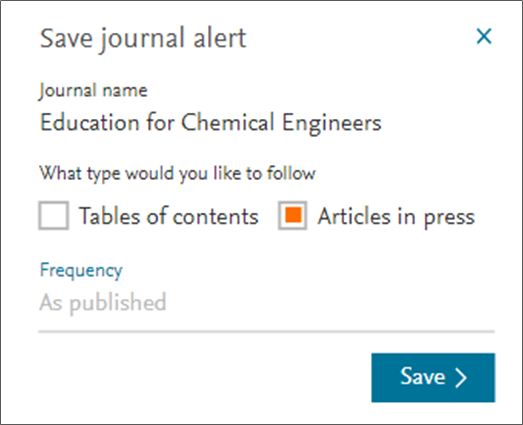Click the 'Journal name' label
Image resolution: width=523 pixels, height=425 pixels.
coord(93,90)
